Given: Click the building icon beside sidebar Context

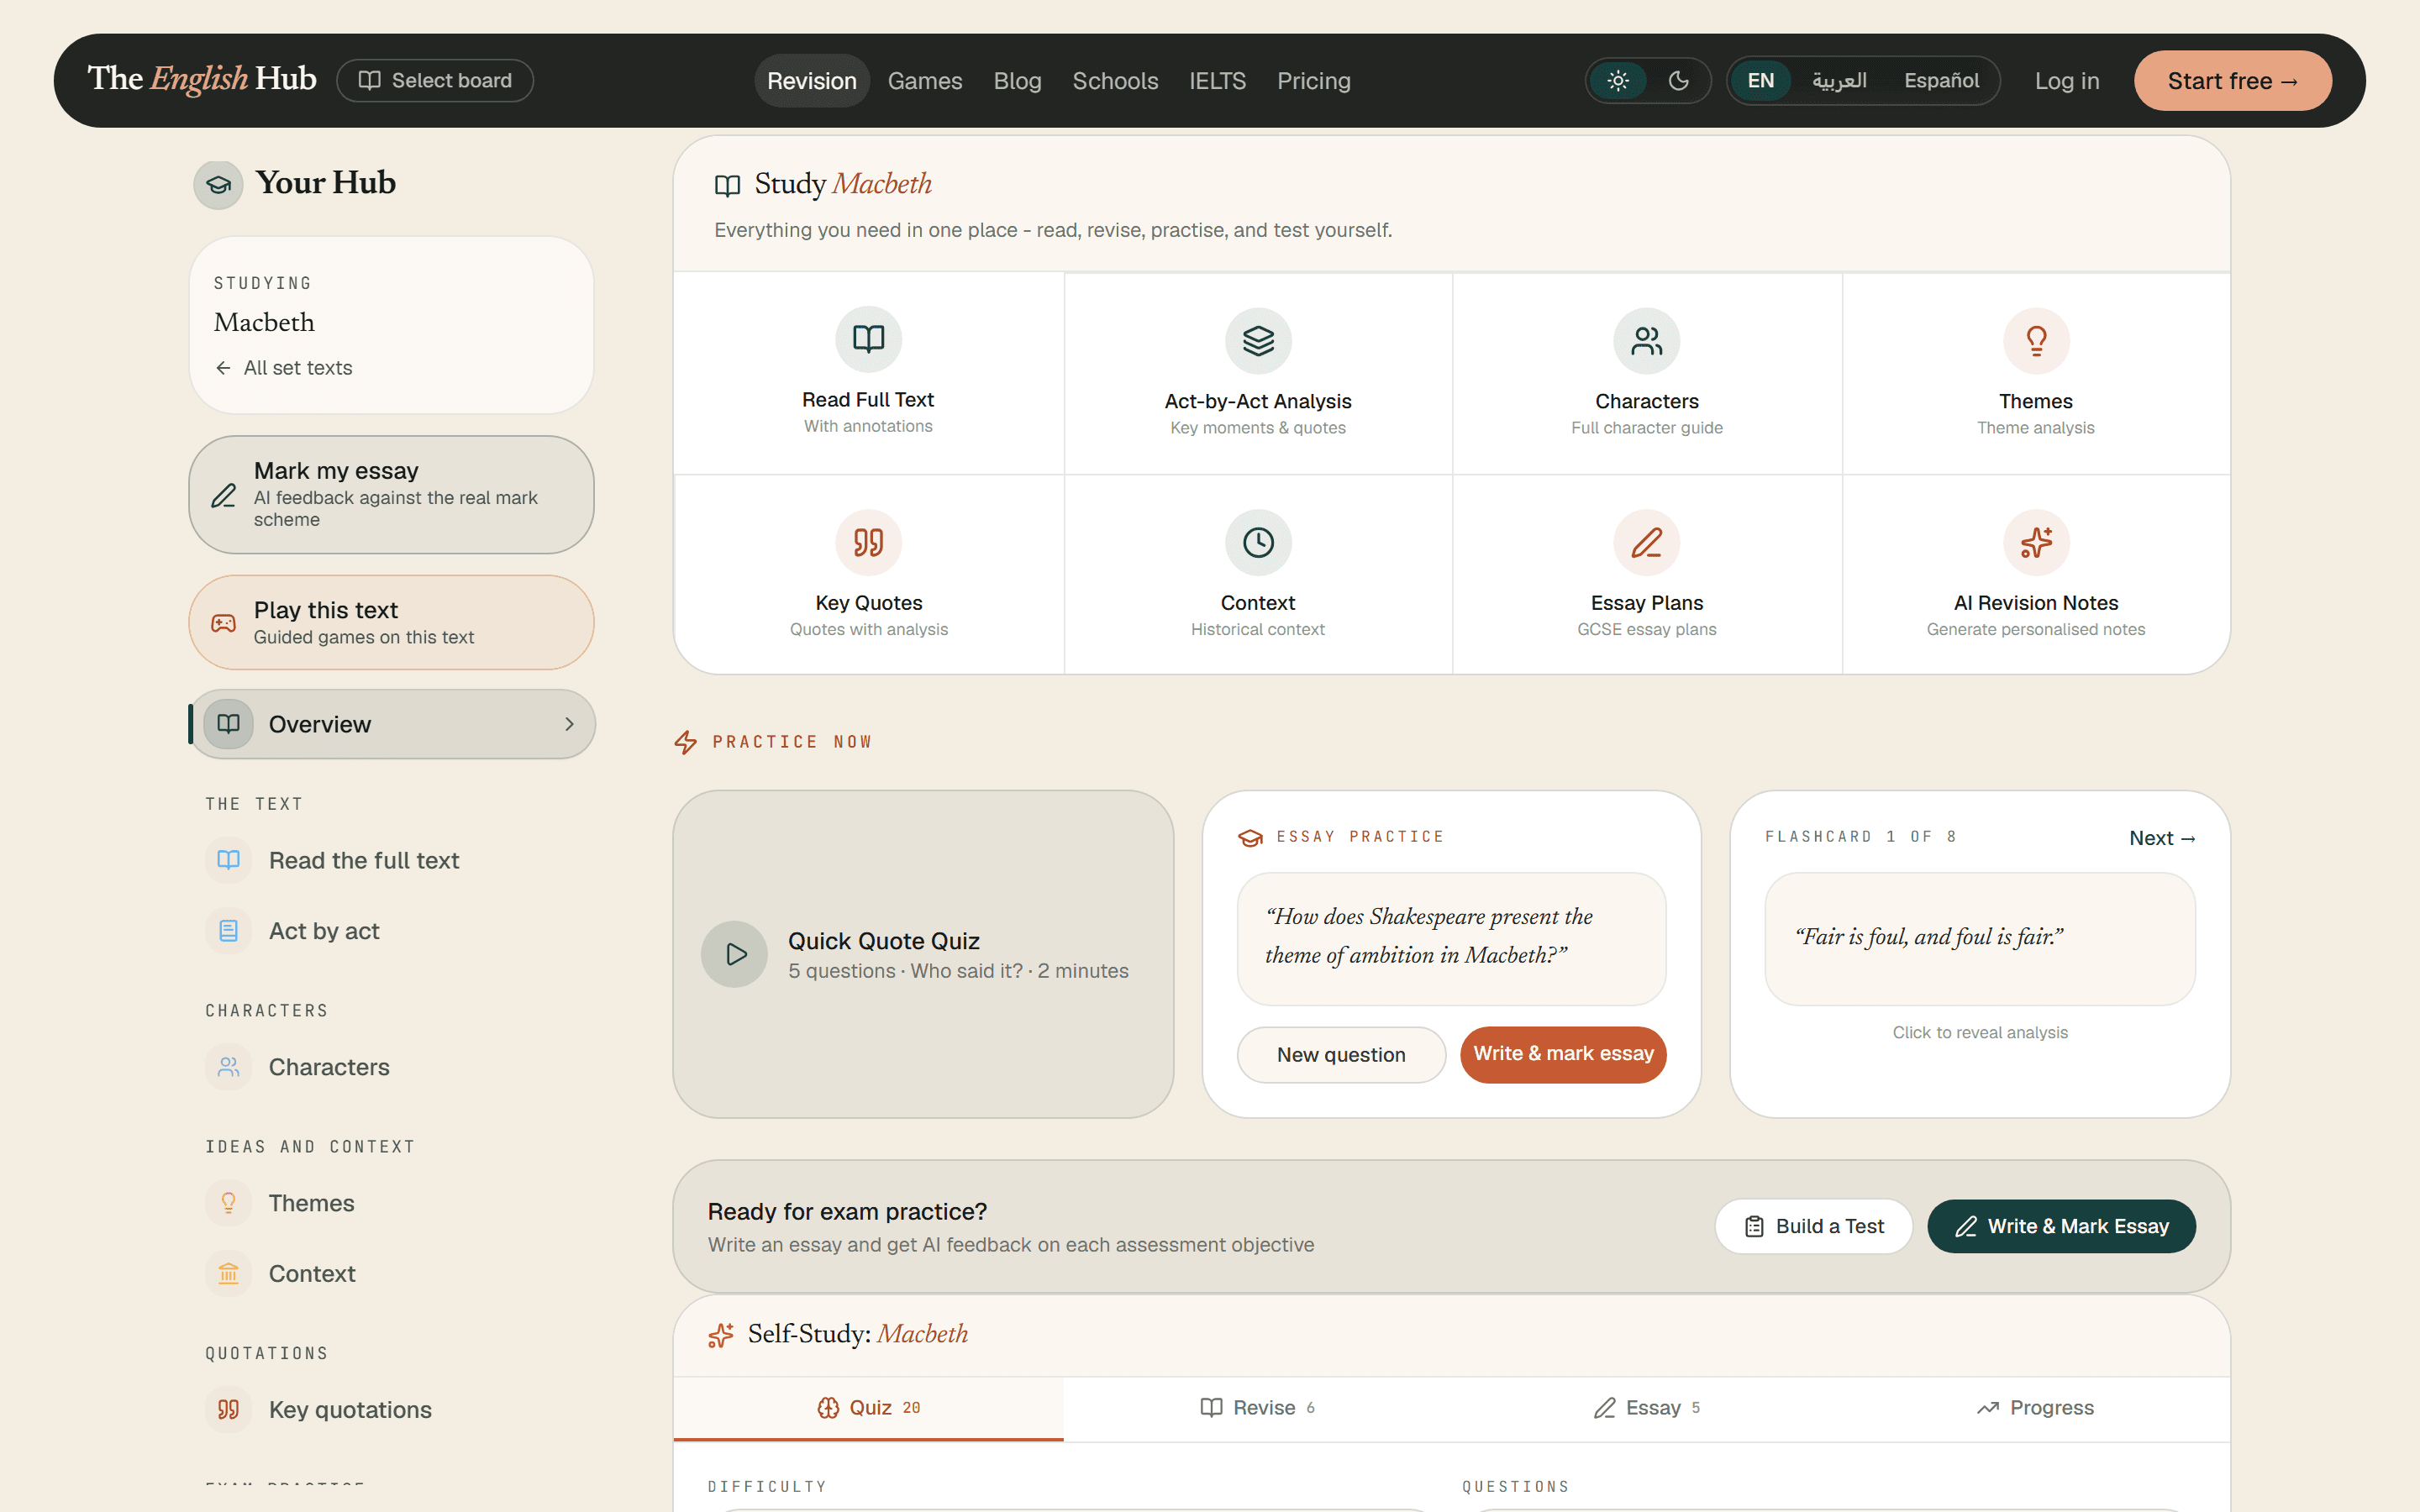Looking at the screenshot, I should (x=228, y=1274).
